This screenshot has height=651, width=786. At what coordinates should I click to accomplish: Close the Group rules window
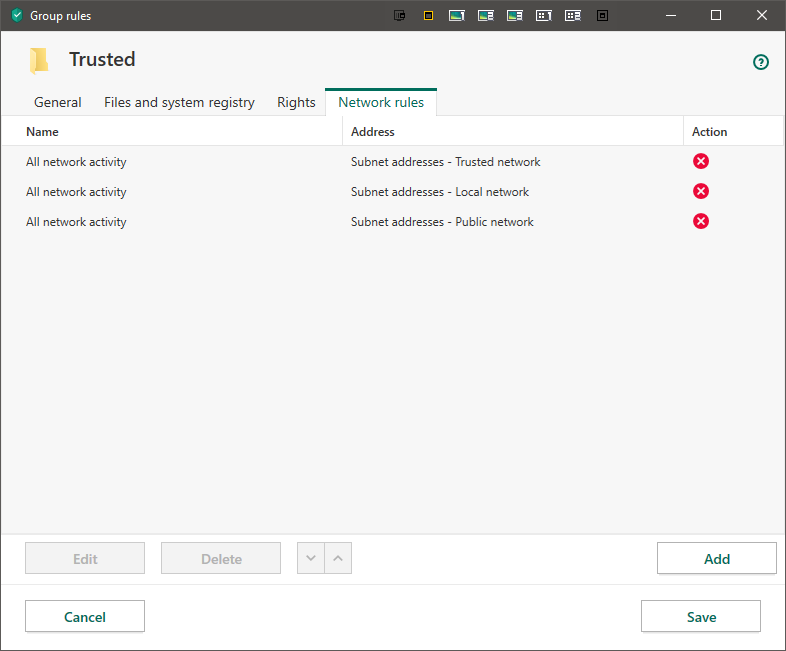(x=761, y=16)
